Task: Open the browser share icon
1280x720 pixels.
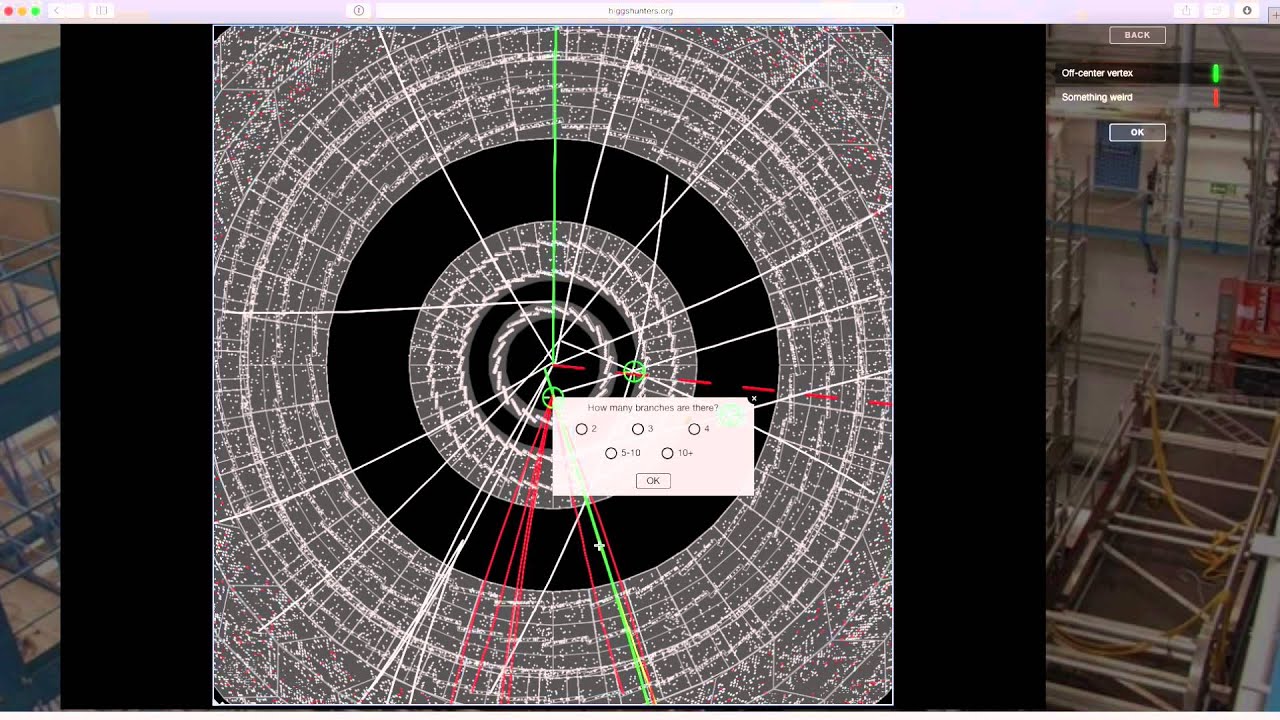Action: [1186, 10]
